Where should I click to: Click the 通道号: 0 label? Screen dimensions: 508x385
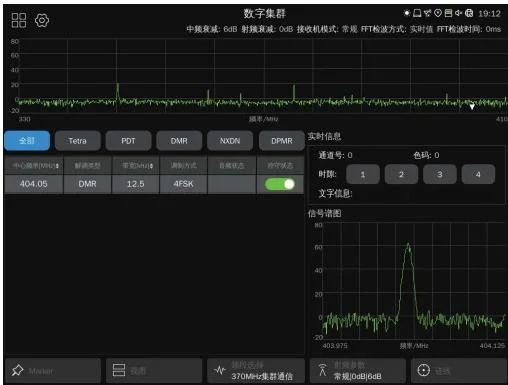point(336,155)
